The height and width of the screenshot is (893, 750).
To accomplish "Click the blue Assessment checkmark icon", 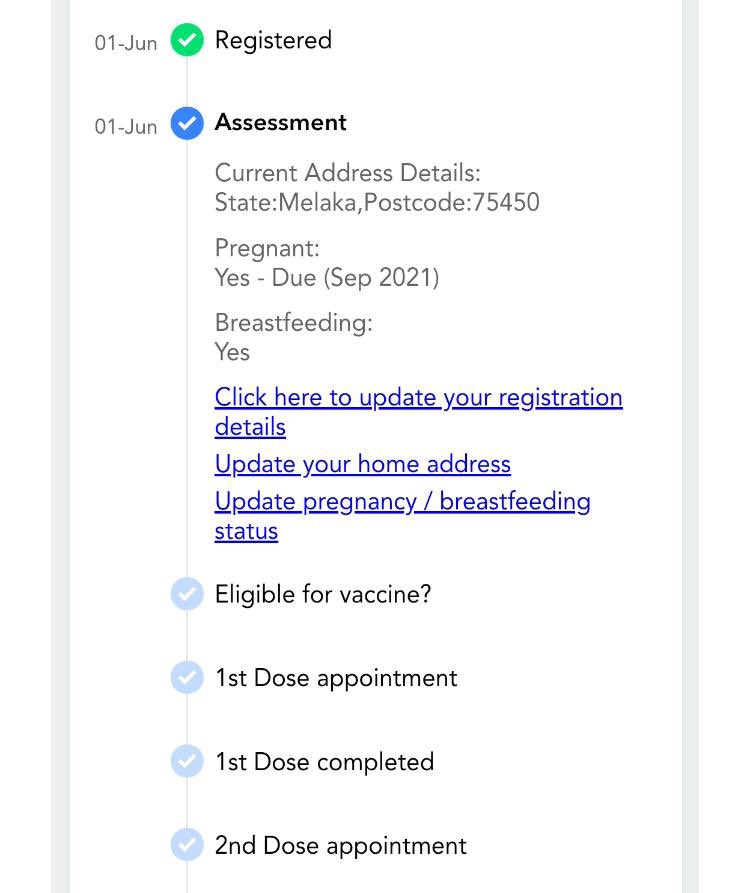I will 187,123.
